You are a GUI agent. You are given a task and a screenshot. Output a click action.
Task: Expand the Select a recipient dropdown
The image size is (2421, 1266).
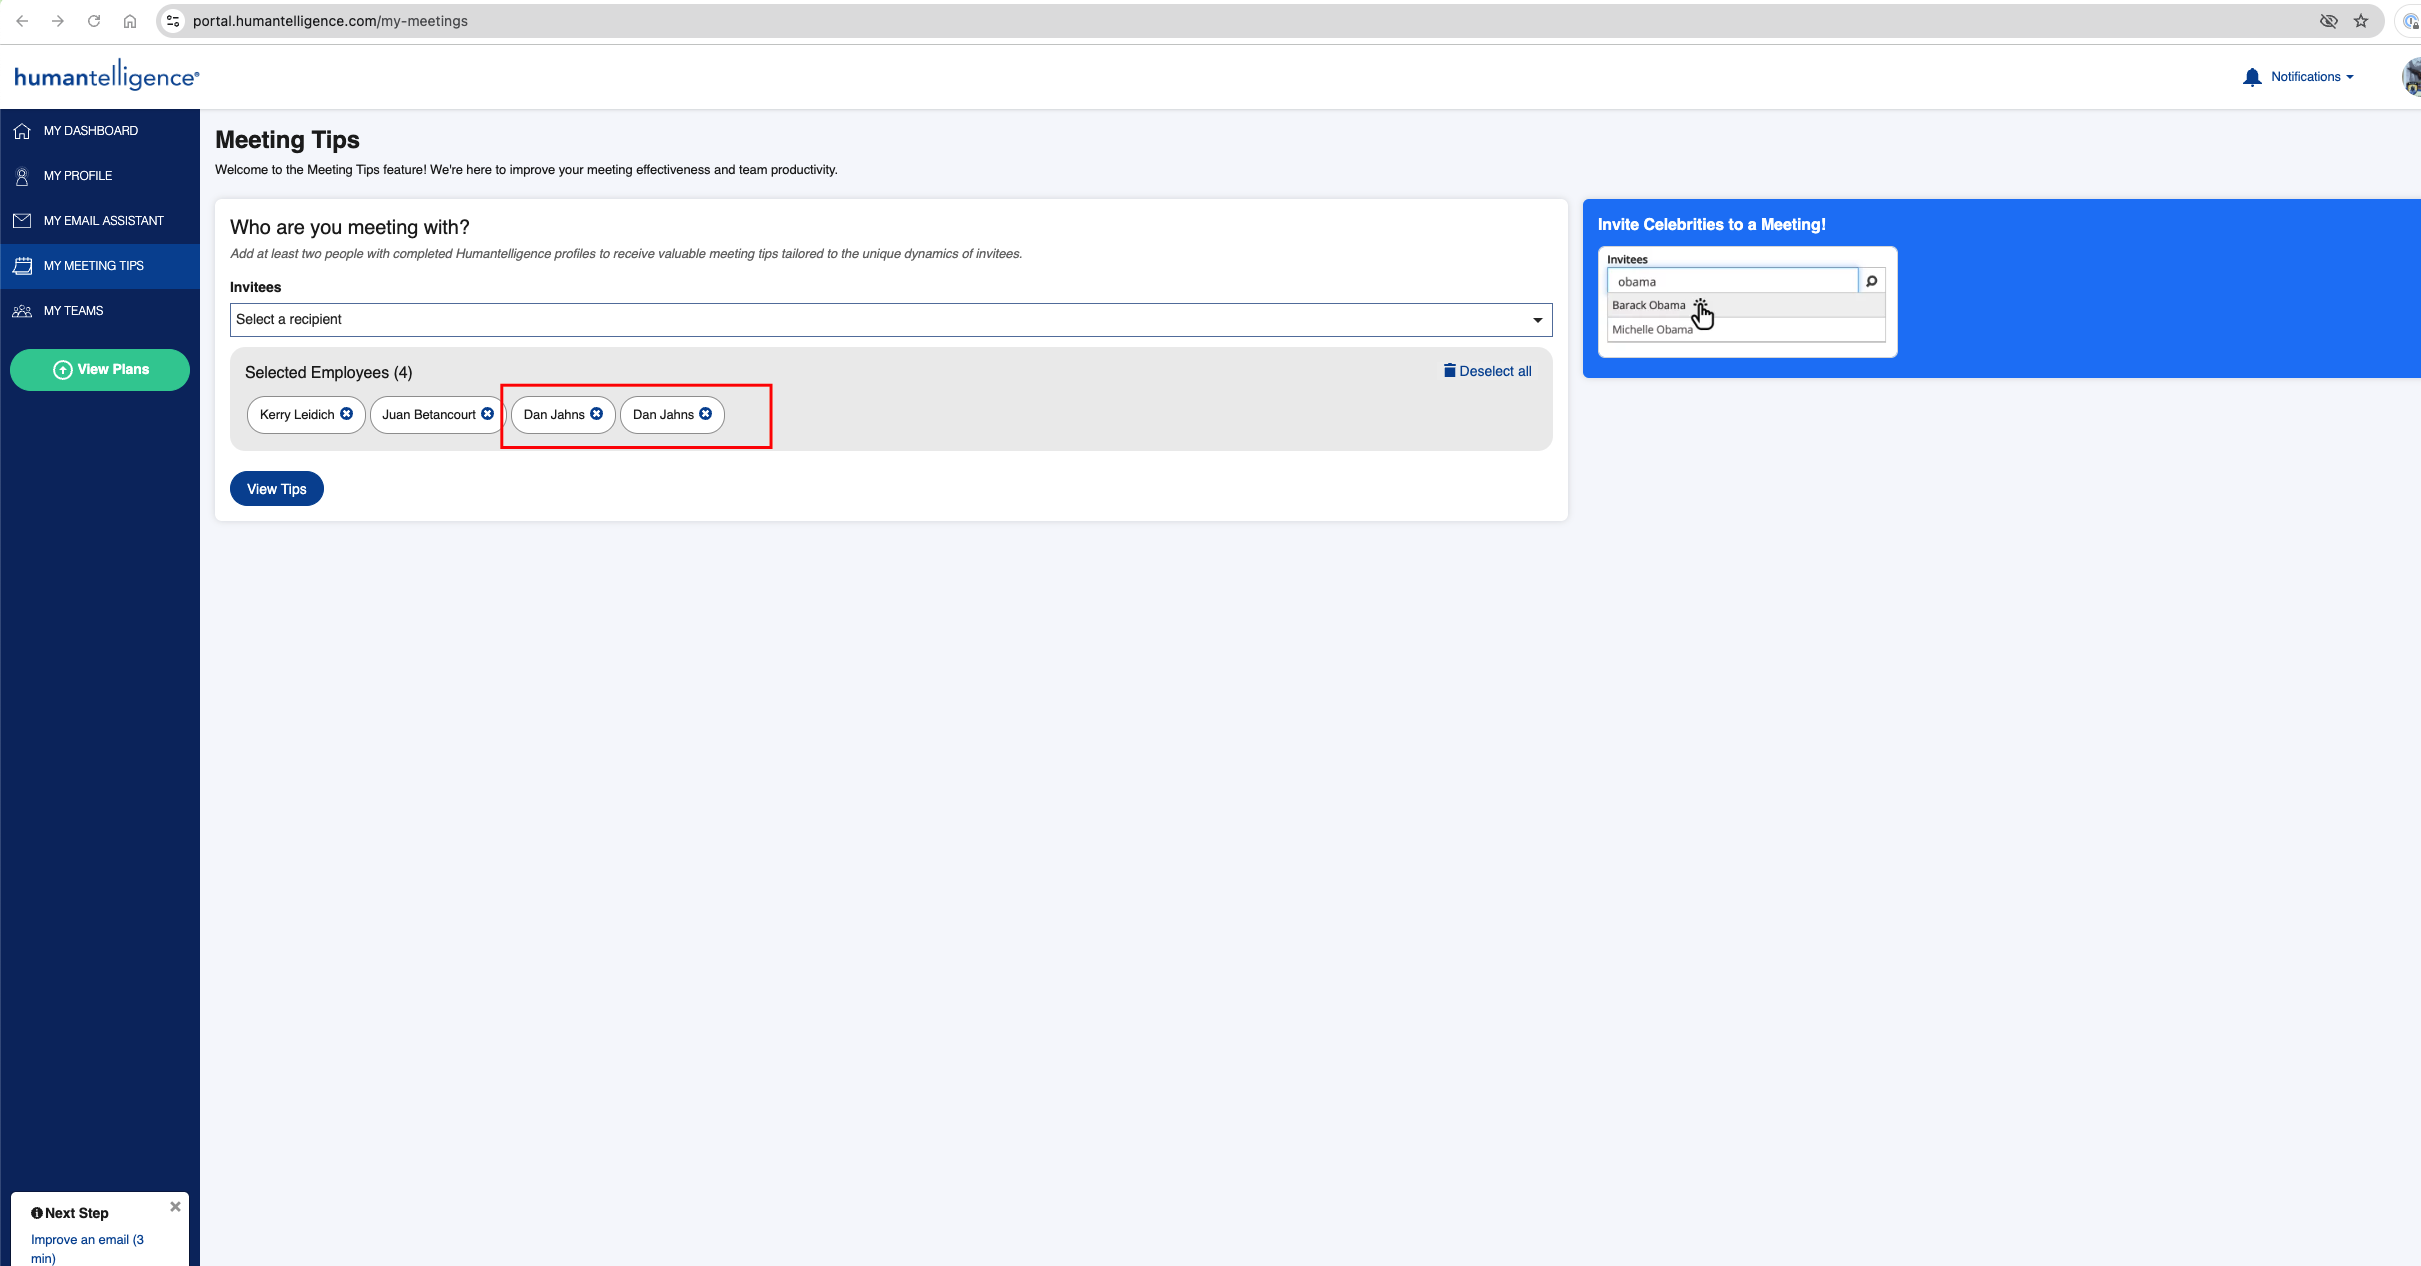pyautogui.click(x=890, y=319)
